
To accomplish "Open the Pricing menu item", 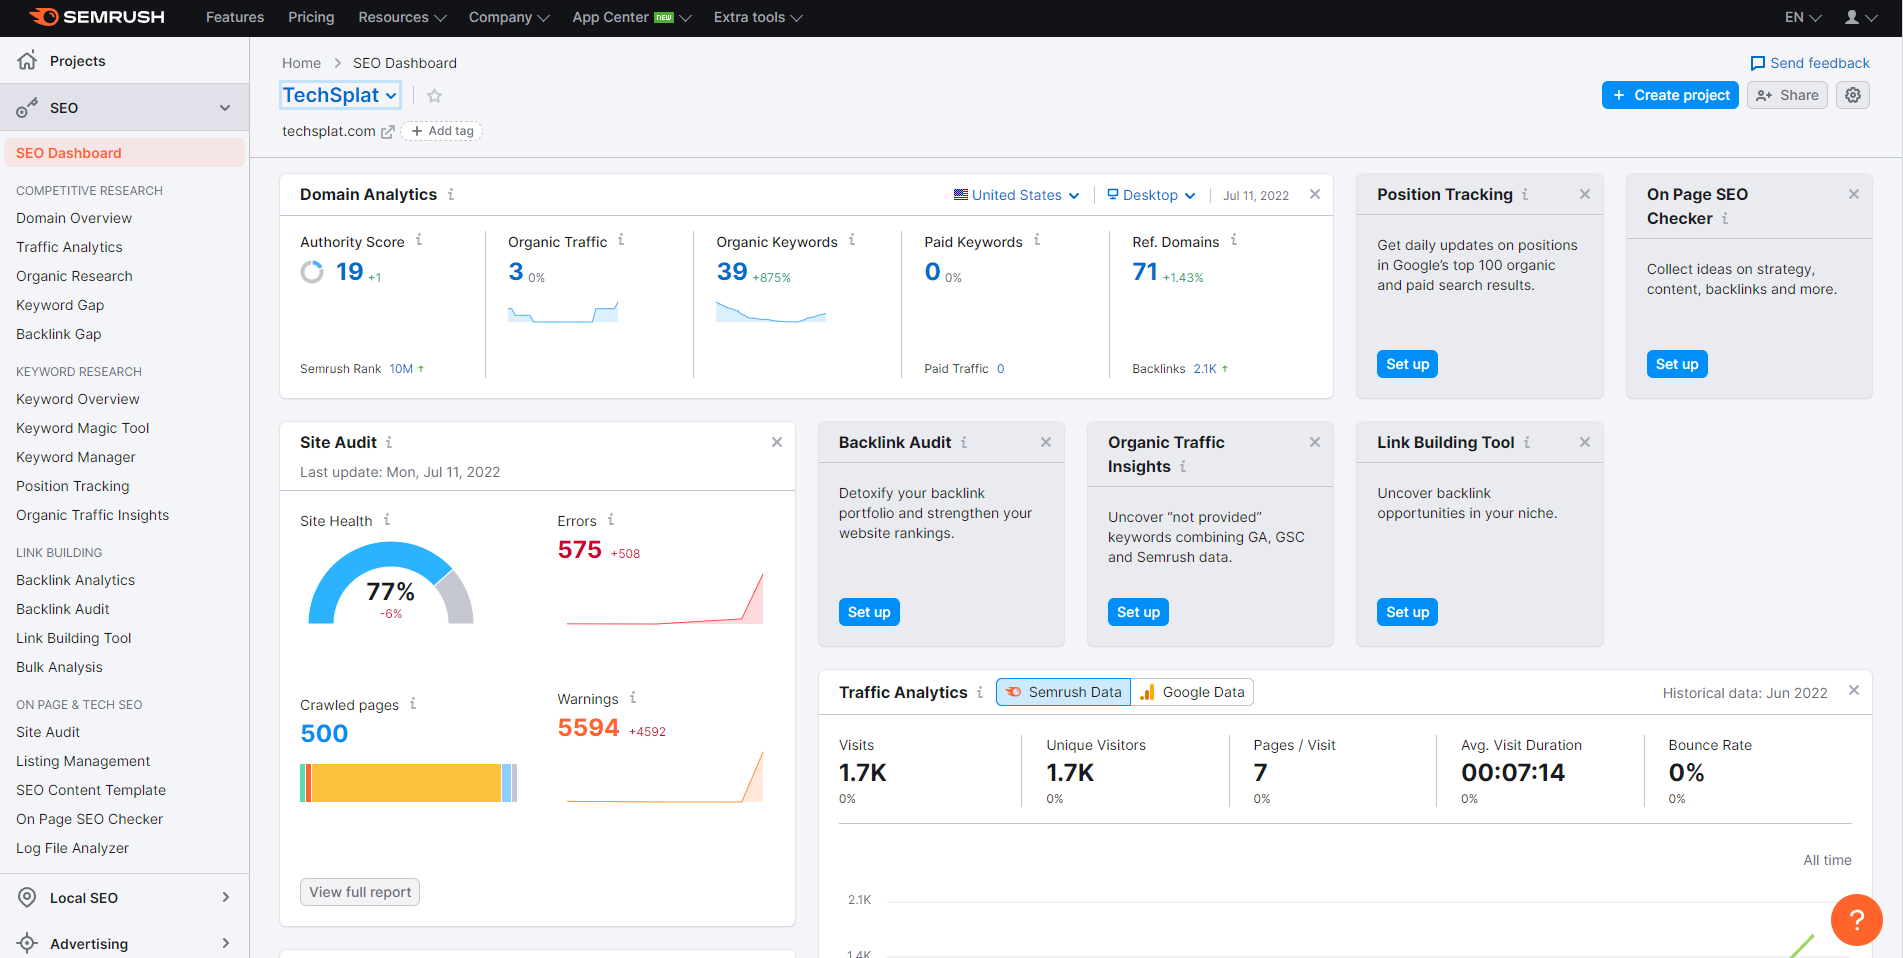I will click(x=311, y=17).
